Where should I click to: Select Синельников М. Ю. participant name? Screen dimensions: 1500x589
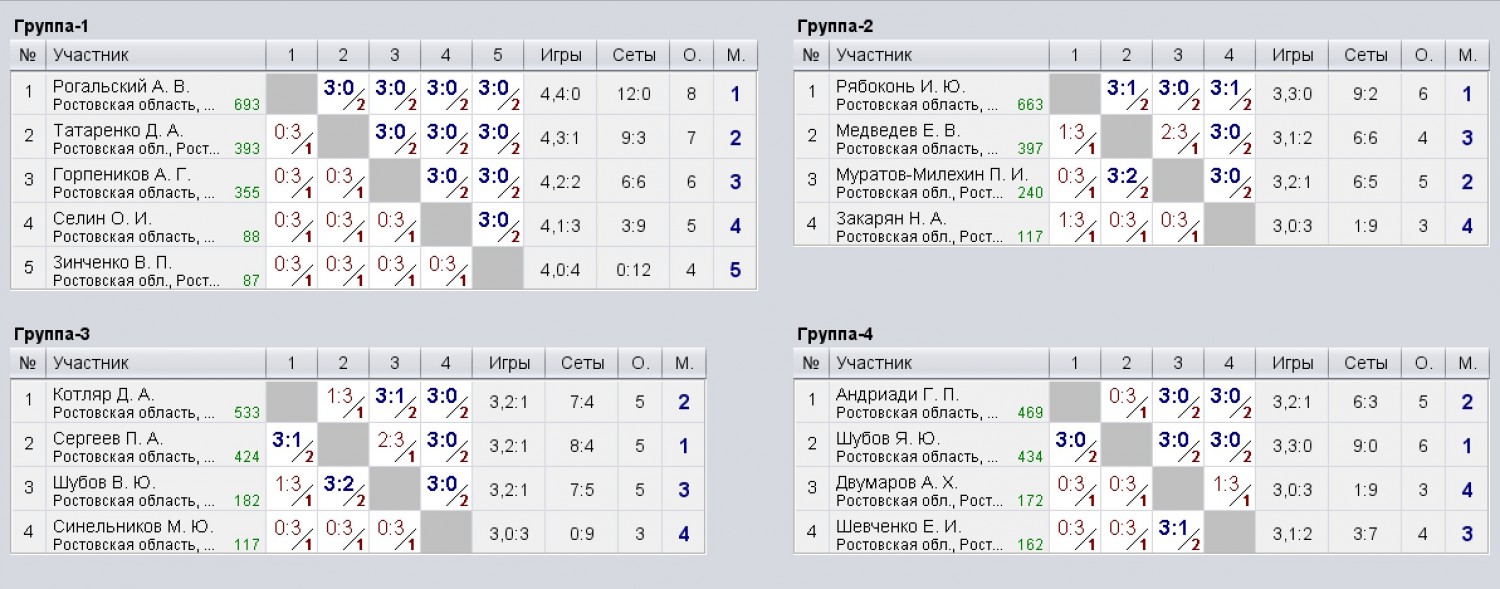(133, 526)
